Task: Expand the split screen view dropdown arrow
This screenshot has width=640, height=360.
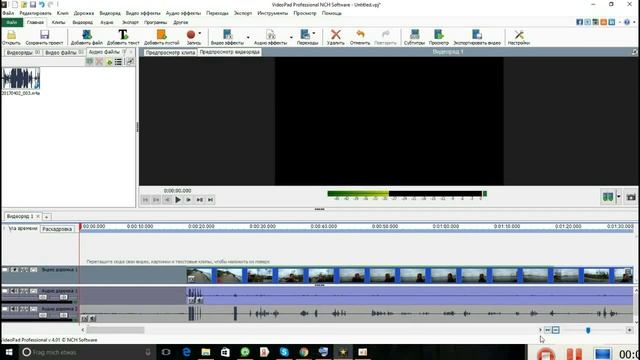Action: [x=619, y=197]
